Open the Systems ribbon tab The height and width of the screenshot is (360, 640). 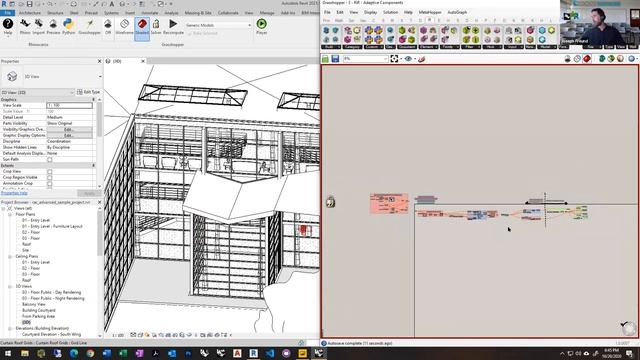point(111,13)
